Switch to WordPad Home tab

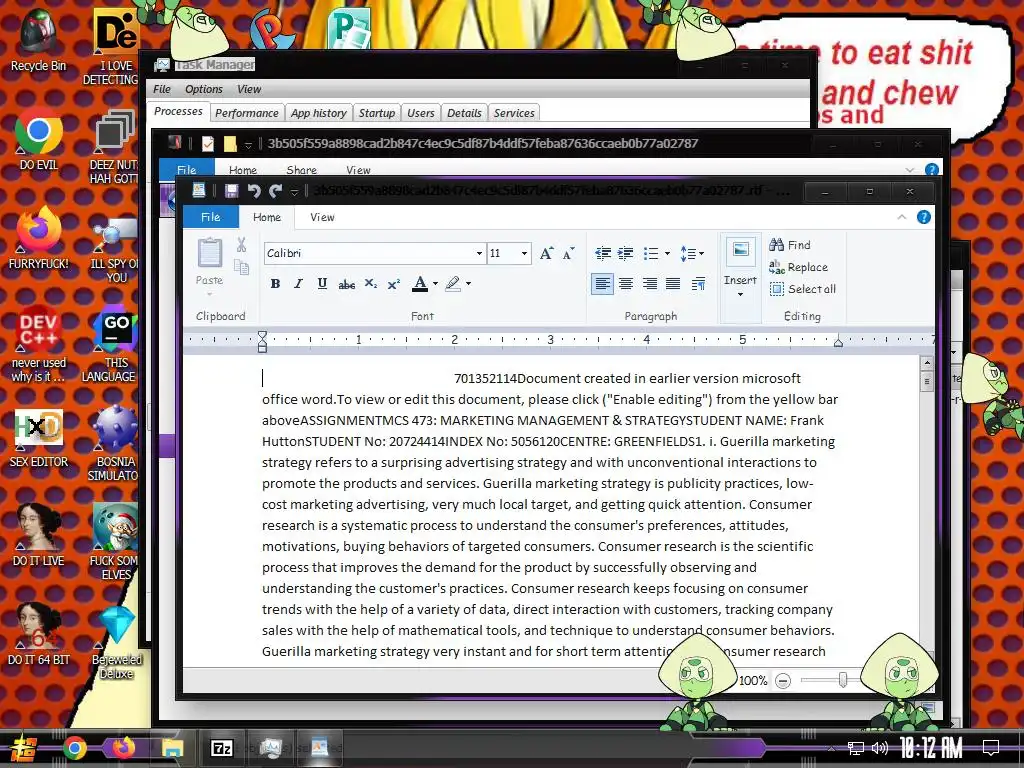pos(266,217)
